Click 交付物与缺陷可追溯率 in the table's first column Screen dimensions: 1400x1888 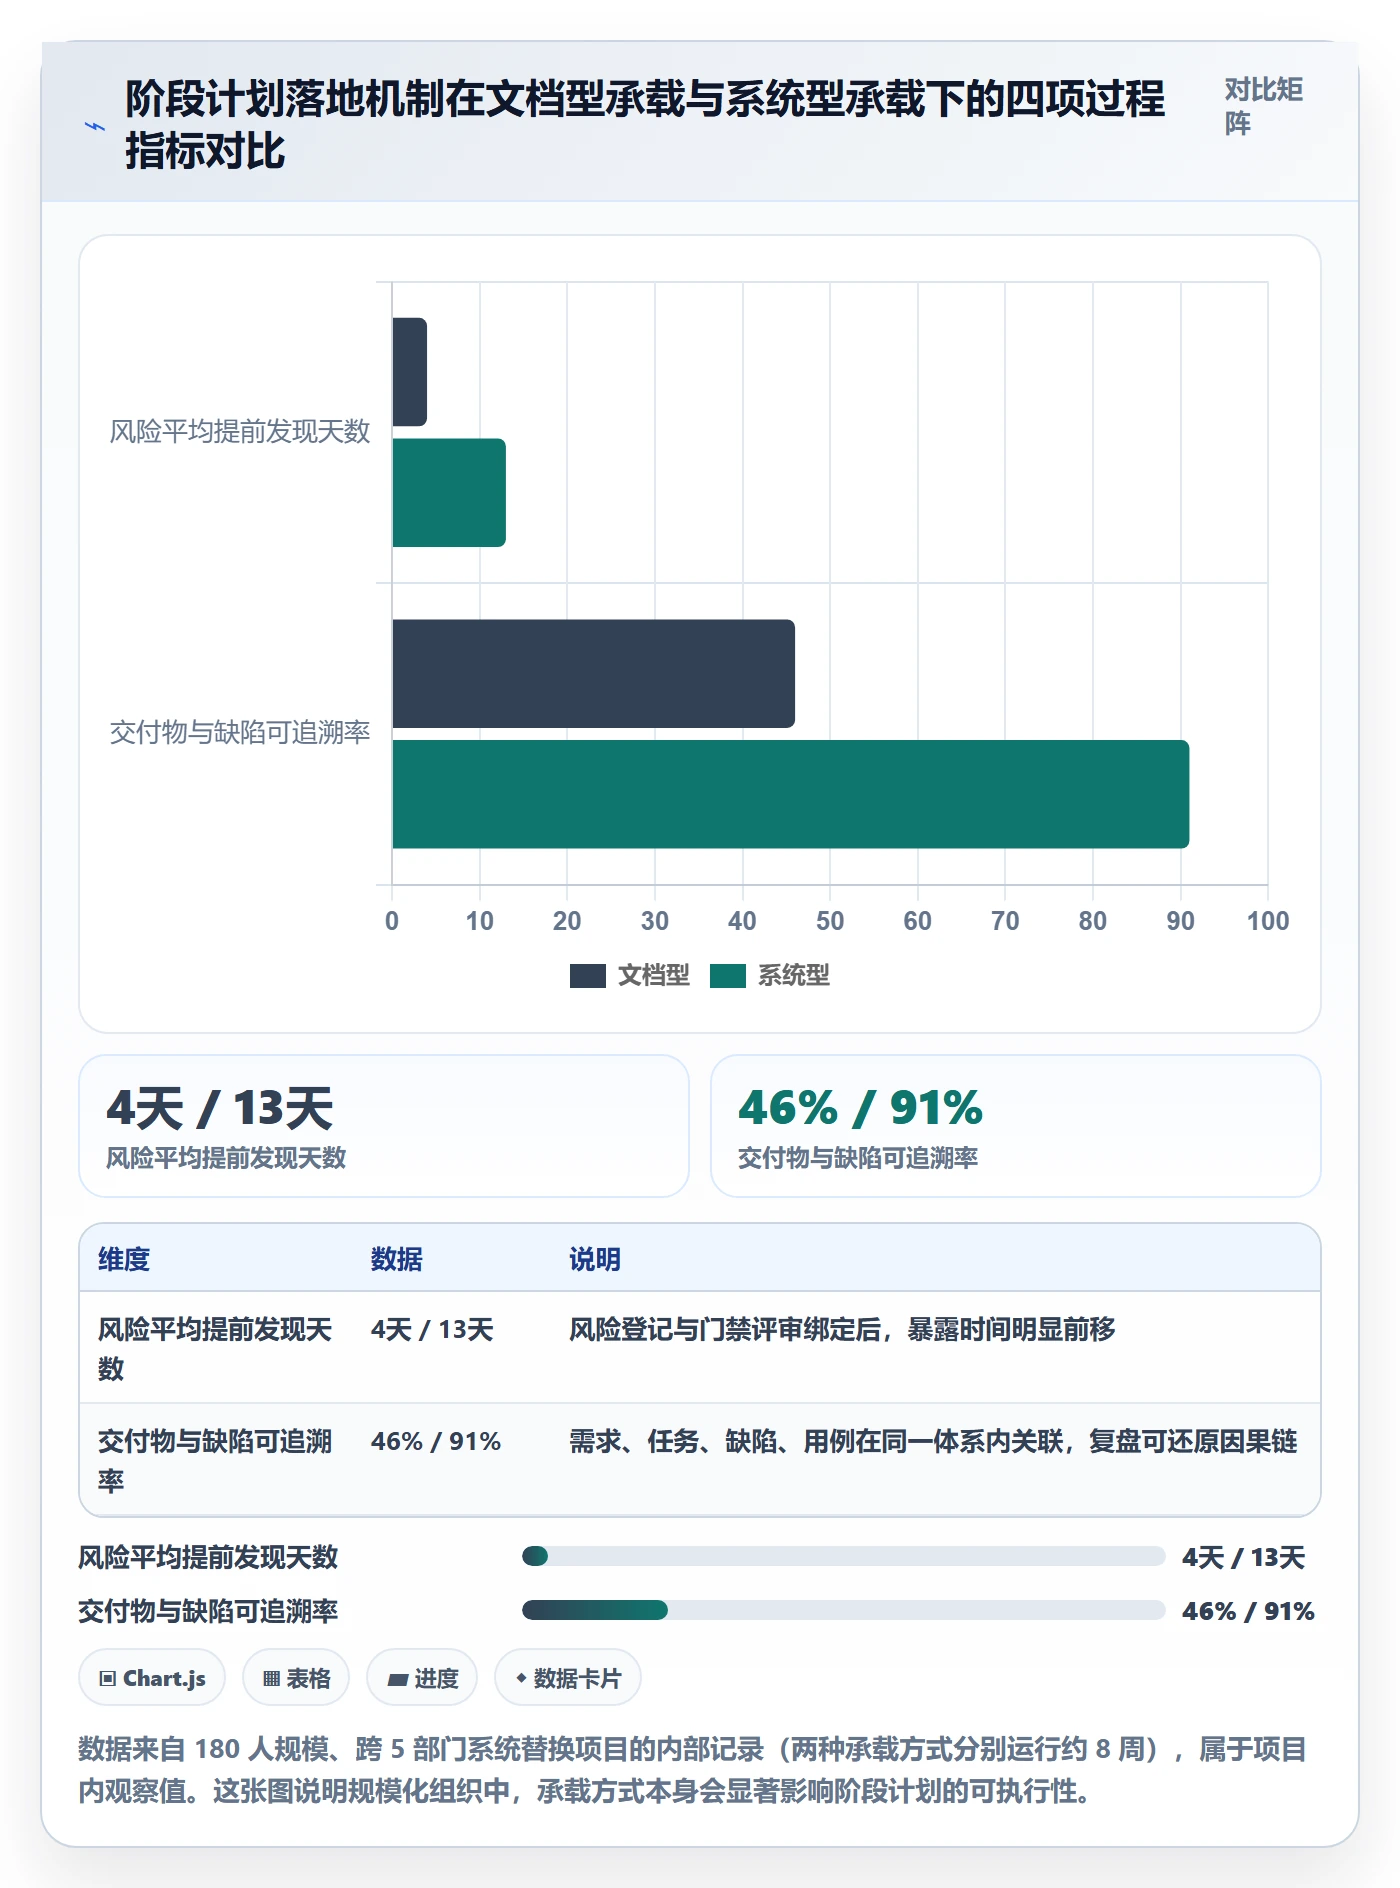tap(215, 1461)
